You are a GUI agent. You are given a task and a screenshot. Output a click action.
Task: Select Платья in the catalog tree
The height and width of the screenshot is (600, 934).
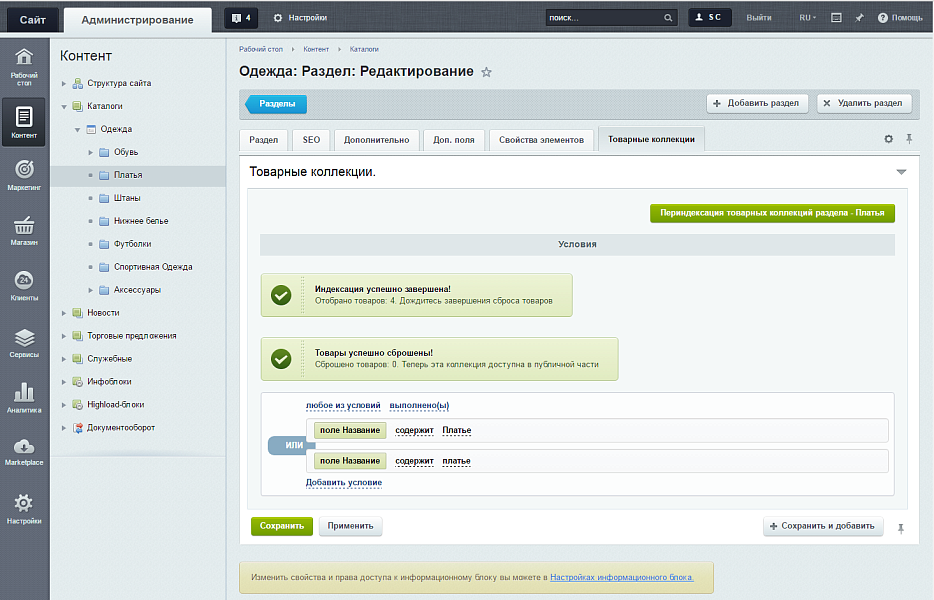pyautogui.click(x=128, y=175)
